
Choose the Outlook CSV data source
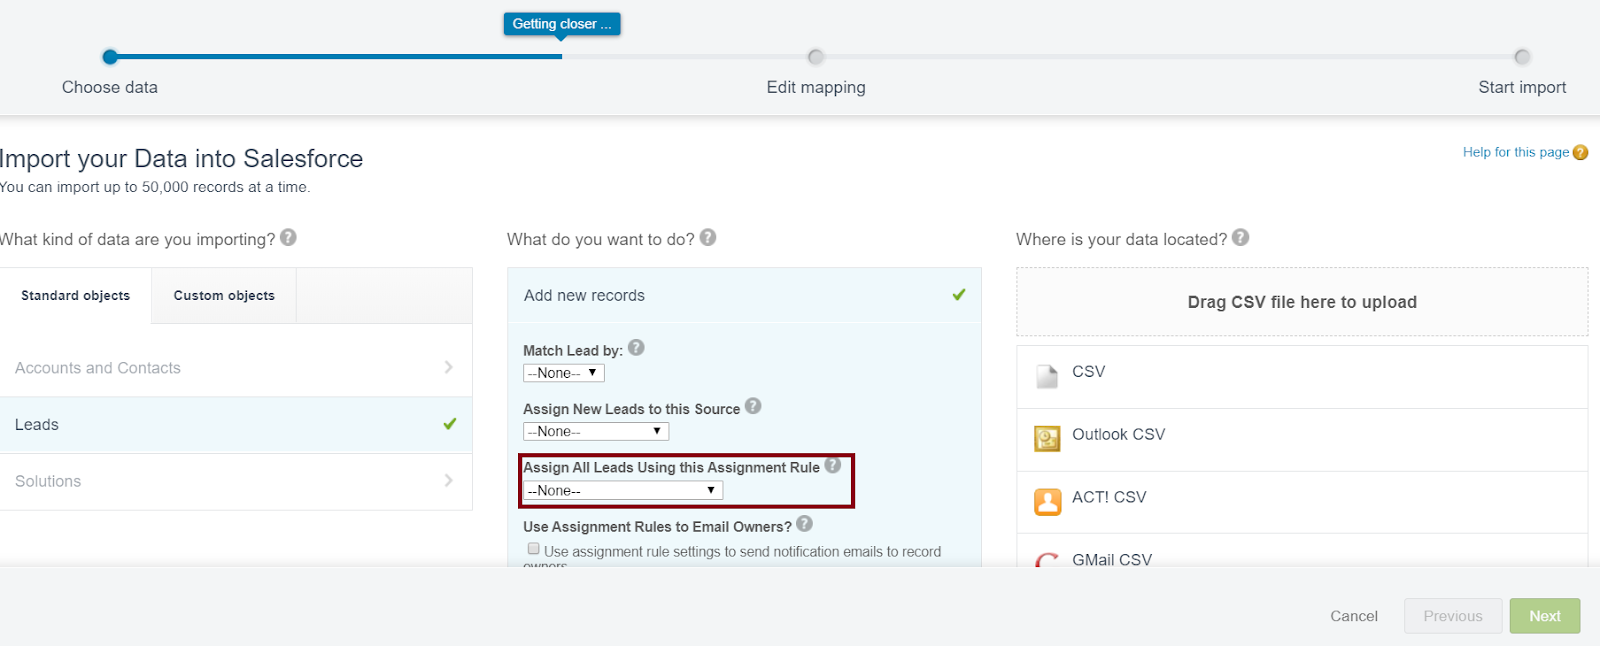(x=1302, y=440)
